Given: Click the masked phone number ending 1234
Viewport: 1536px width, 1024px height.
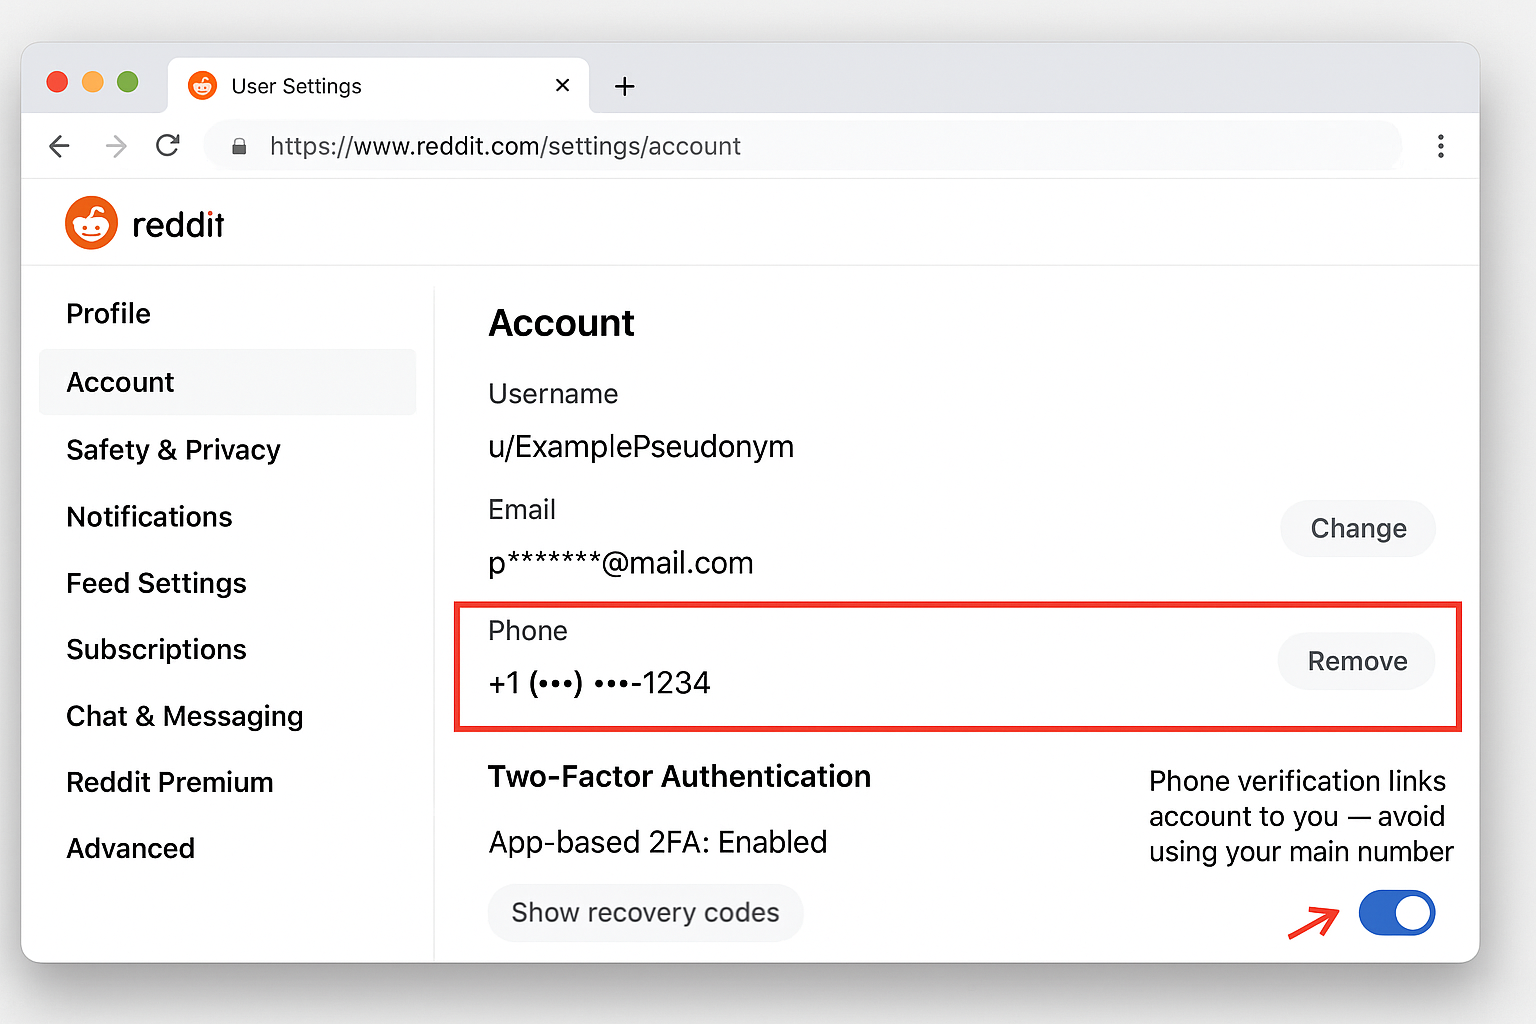Looking at the screenshot, I should (599, 683).
